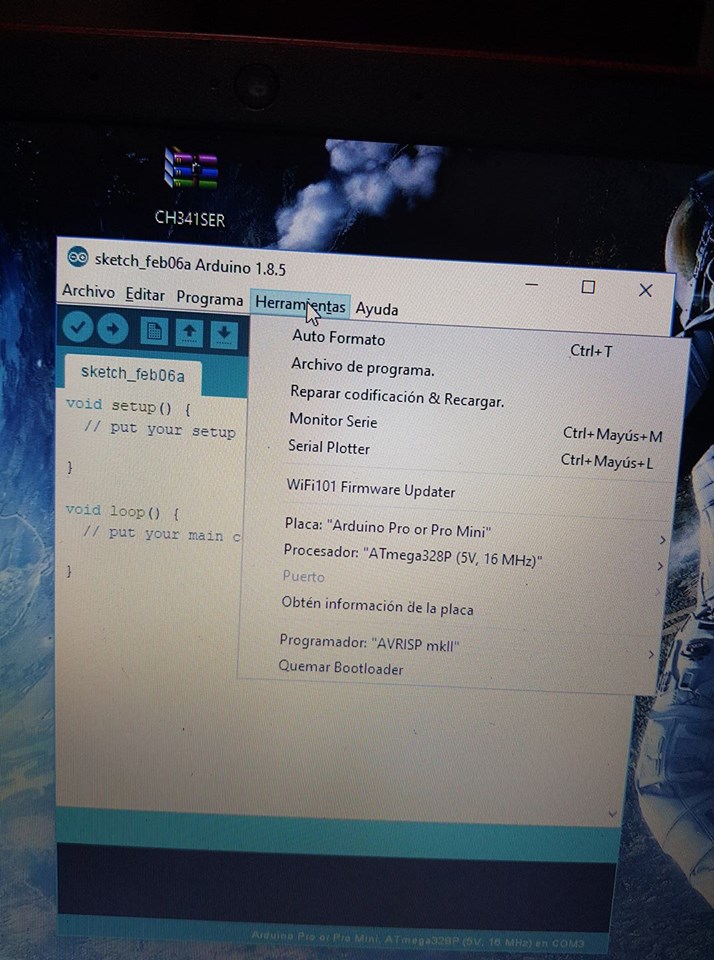Maximize the Arduino window
Image resolution: width=714 pixels, height=960 pixels.
(x=588, y=287)
